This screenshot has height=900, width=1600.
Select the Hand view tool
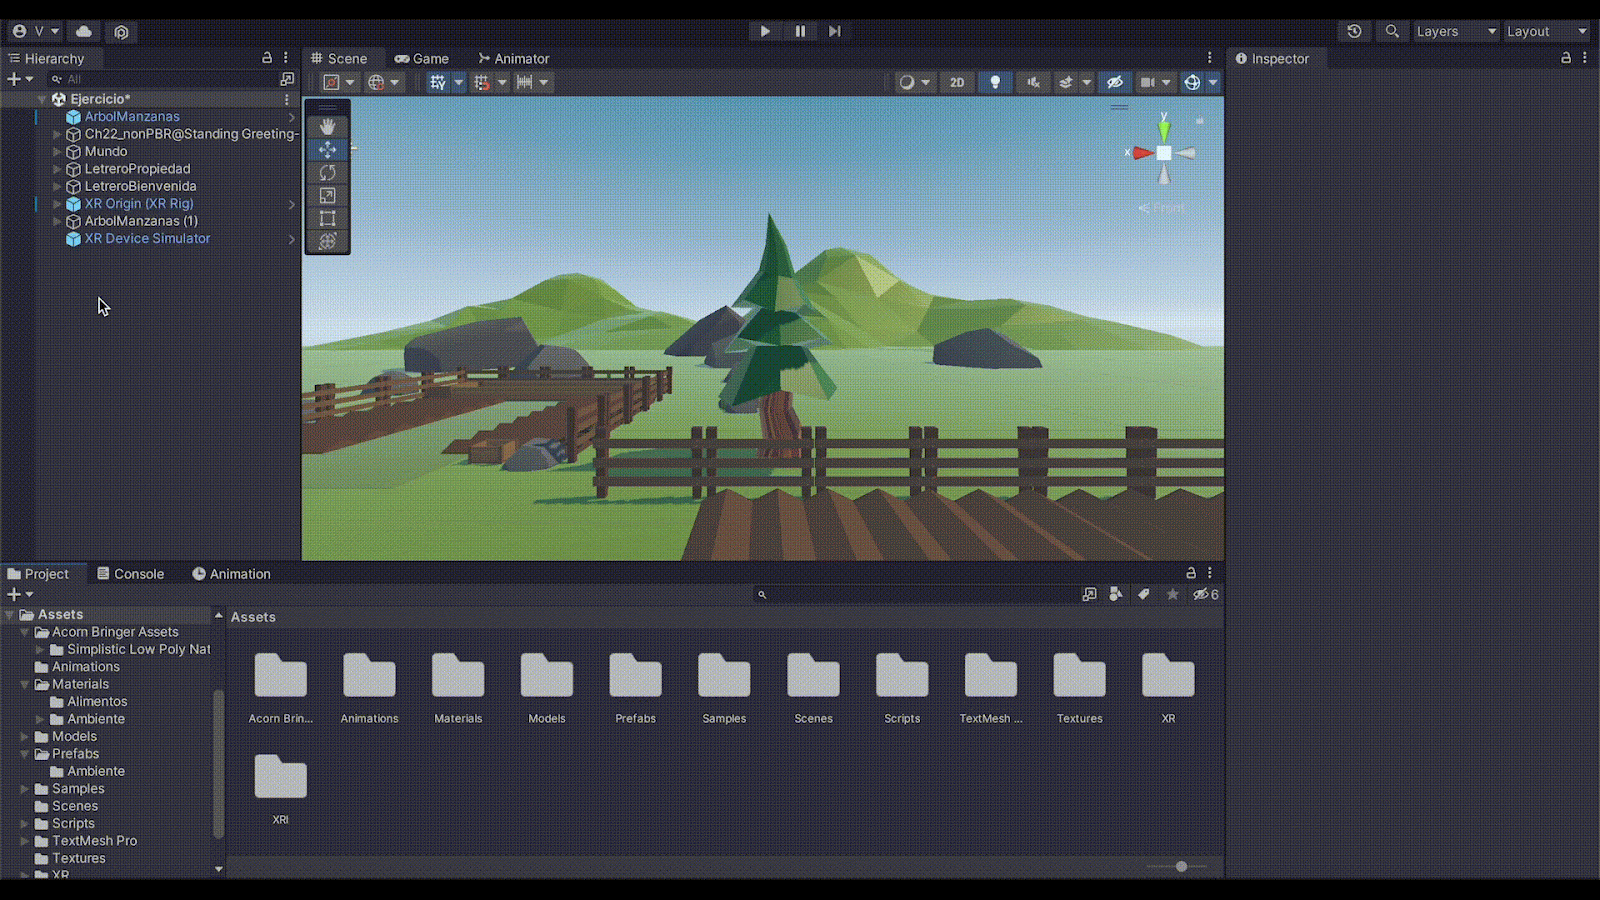pos(327,127)
